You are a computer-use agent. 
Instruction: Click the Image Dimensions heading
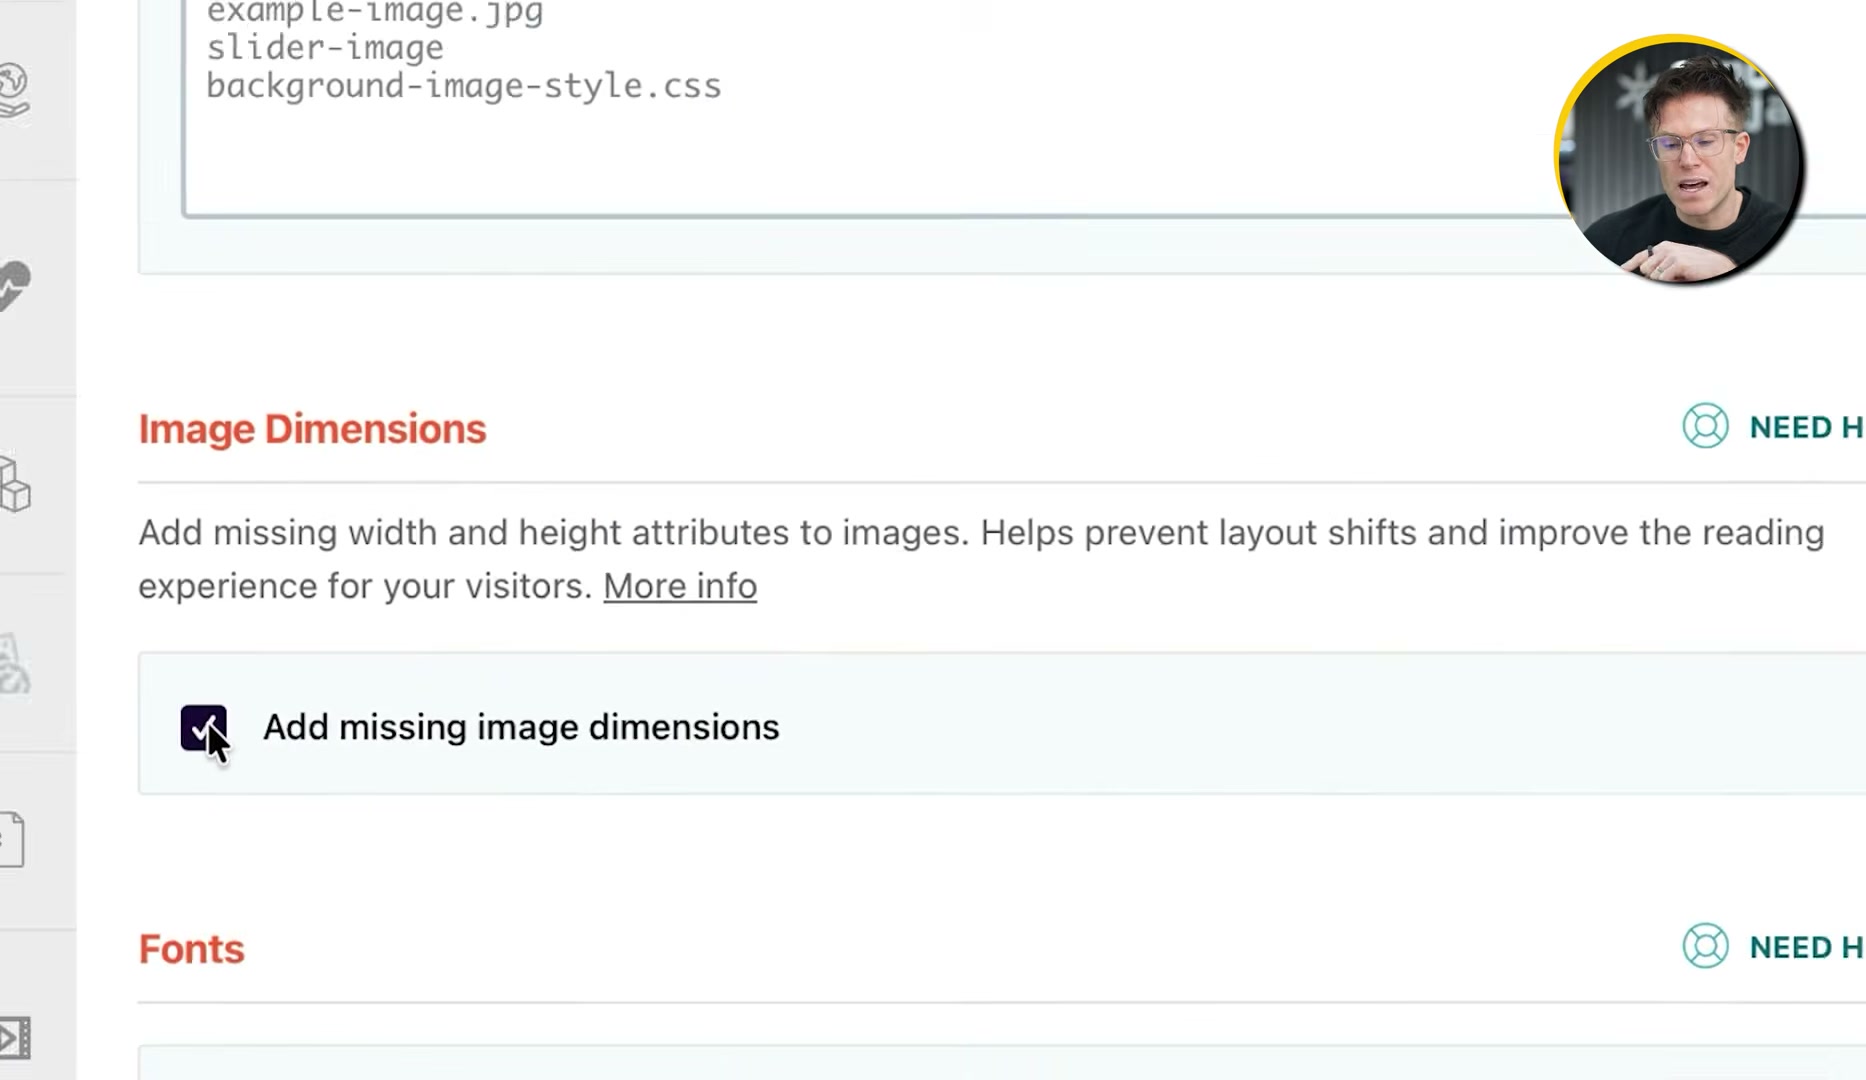[x=312, y=428]
